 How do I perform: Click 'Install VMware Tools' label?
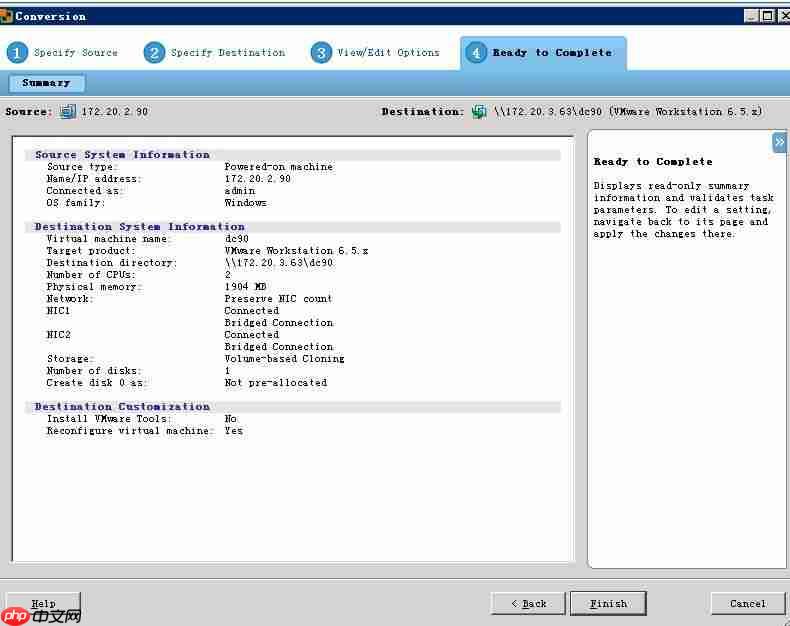point(109,419)
